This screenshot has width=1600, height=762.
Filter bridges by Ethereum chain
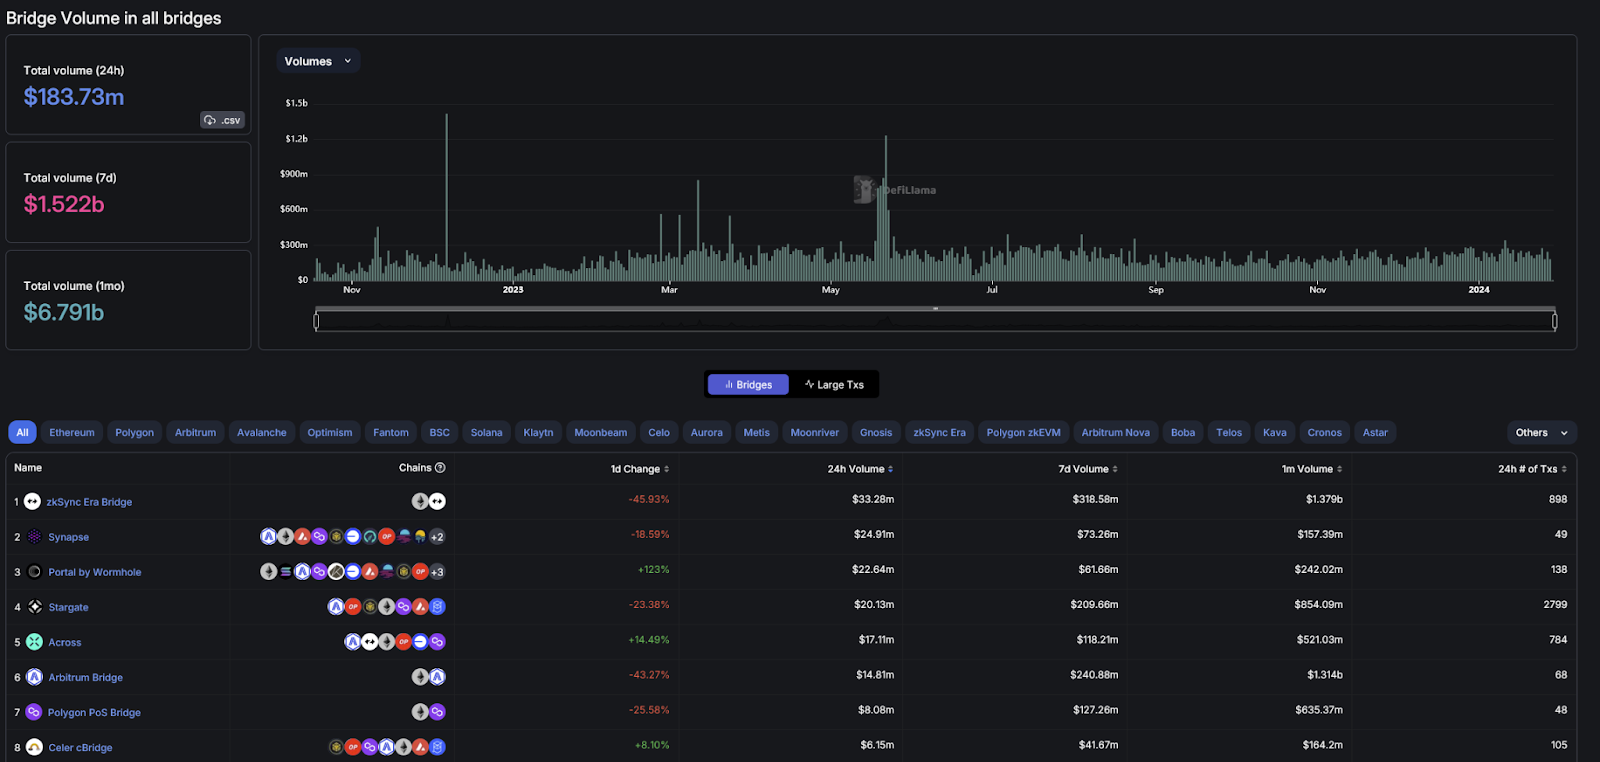pyautogui.click(x=72, y=433)
